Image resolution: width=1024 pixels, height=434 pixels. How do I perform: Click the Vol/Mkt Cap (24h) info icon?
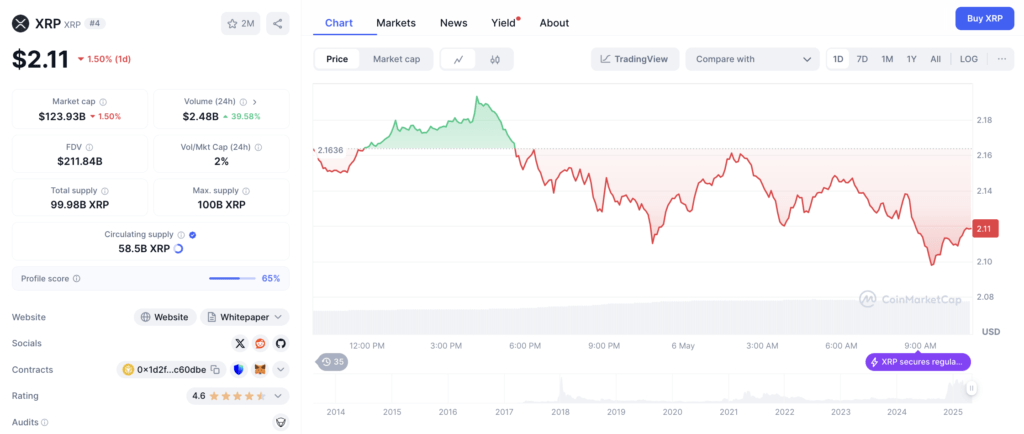[259, 147]
